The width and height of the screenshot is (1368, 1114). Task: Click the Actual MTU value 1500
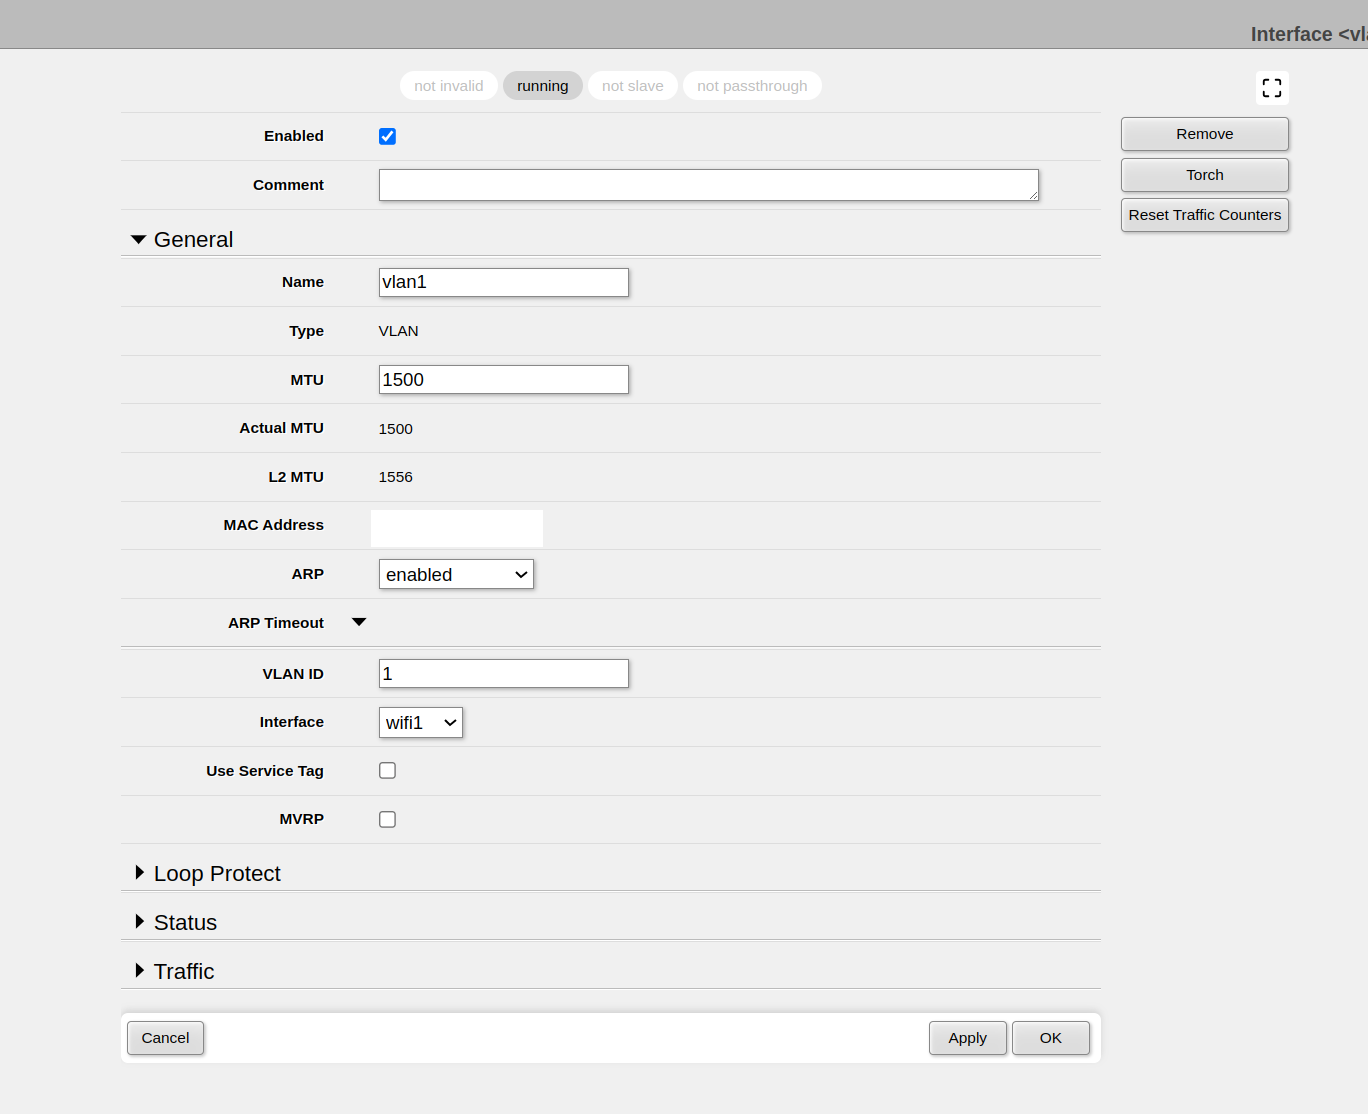(x=396, y=429)
